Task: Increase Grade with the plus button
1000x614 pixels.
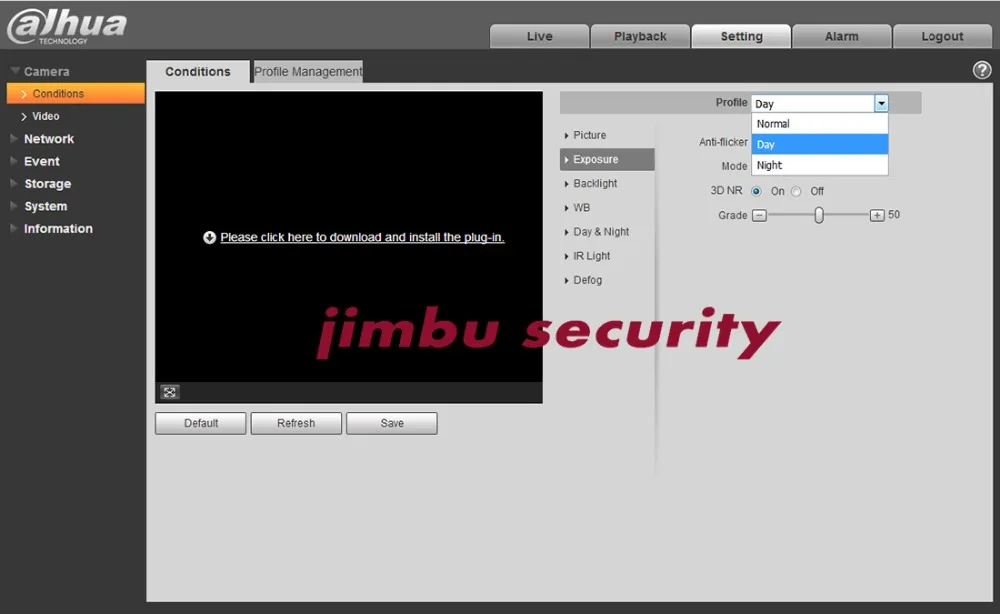Action: [x=877, y=216]
